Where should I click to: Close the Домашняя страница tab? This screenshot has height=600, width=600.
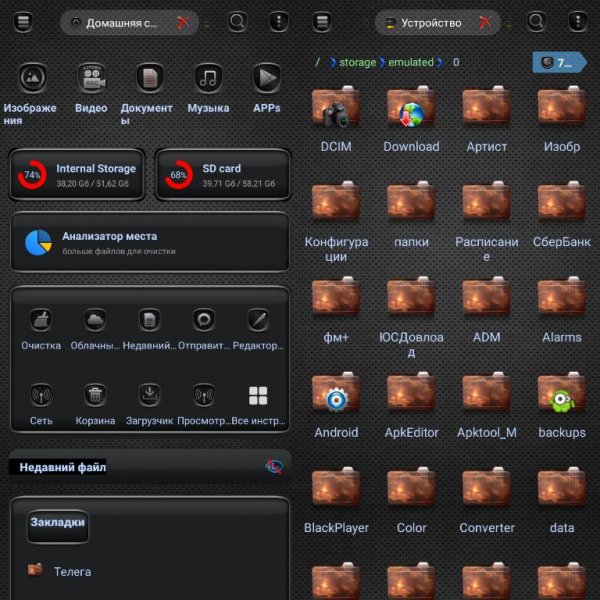[x=183, y=23]
